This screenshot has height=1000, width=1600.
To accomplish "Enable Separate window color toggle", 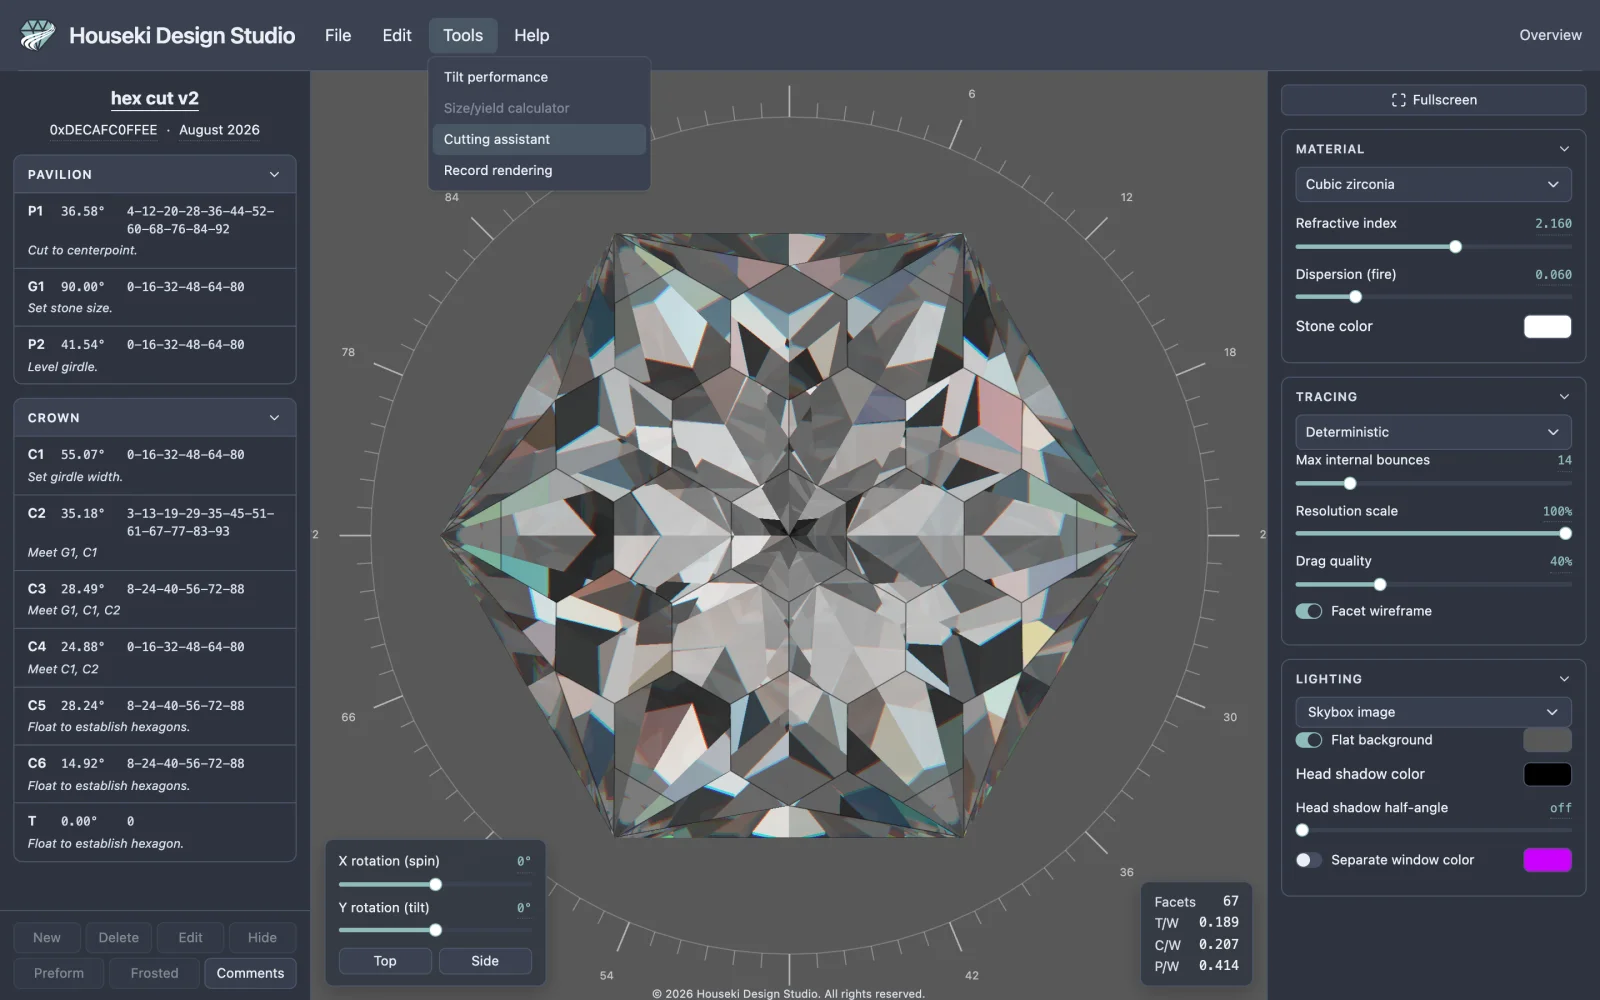I will (1308, 860).
